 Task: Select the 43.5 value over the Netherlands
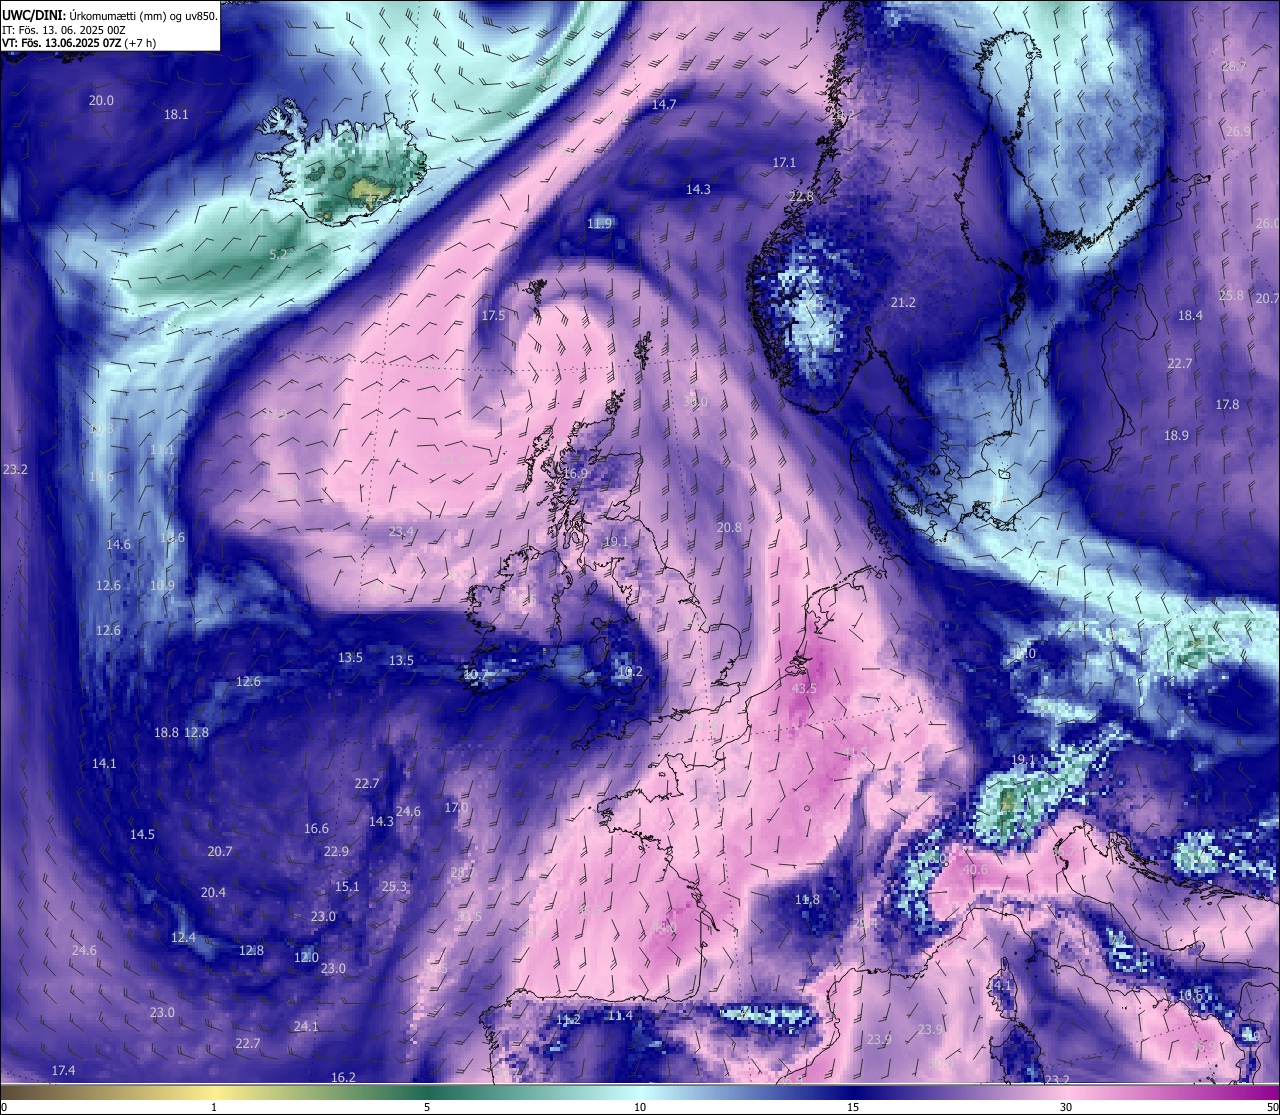pos(804,689)
